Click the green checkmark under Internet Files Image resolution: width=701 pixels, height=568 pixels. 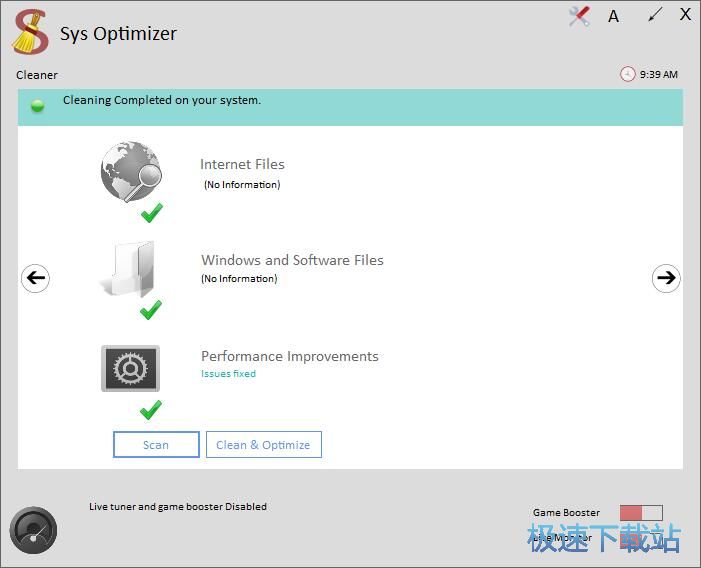152,213
